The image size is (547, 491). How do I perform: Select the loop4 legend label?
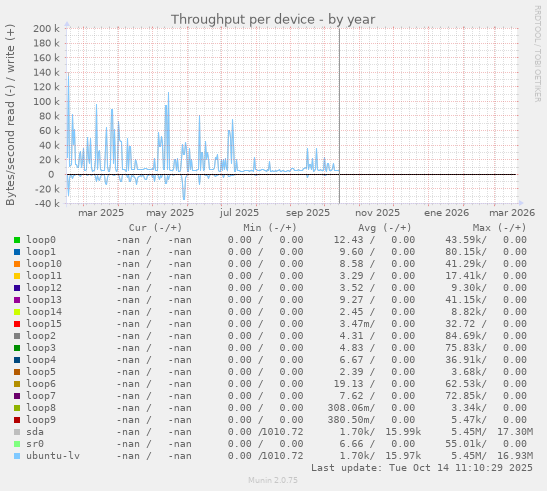tap(41, 360)
